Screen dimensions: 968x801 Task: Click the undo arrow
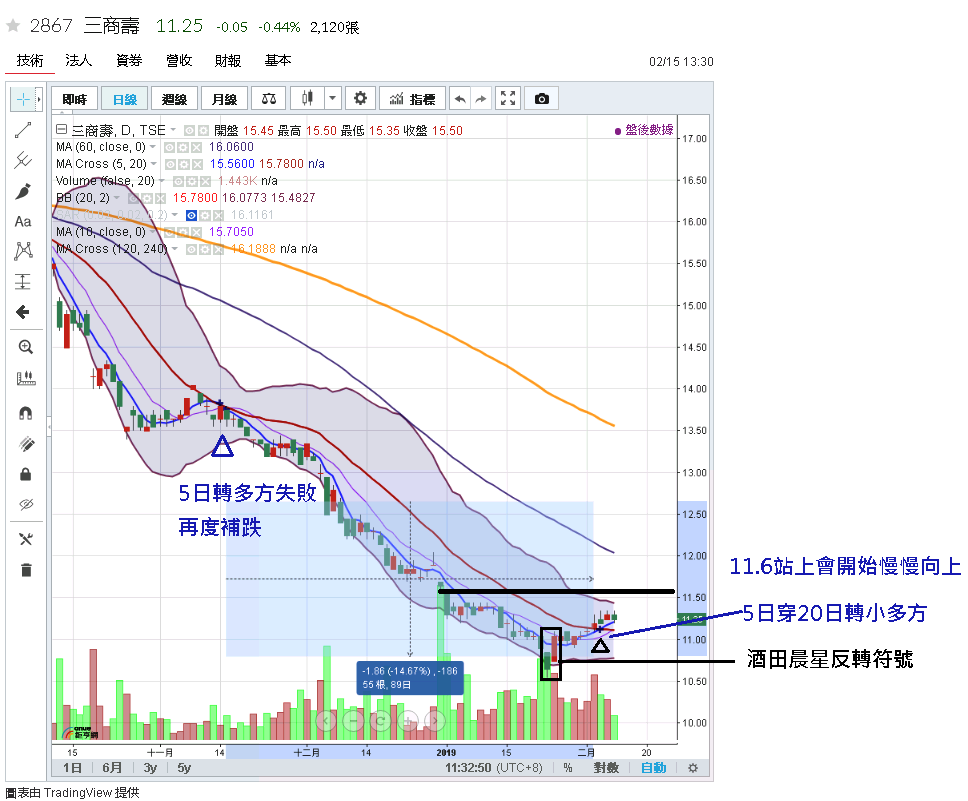(x=460, y=99)
